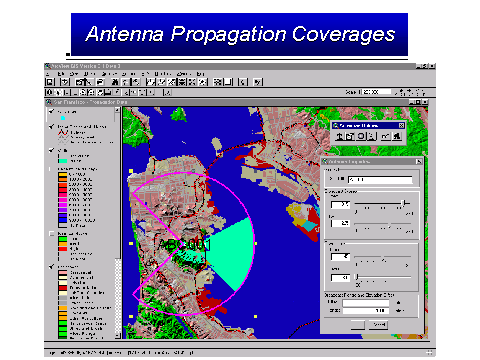
Task: Open the second item in the menu bar
Action: tap(61, 74)
